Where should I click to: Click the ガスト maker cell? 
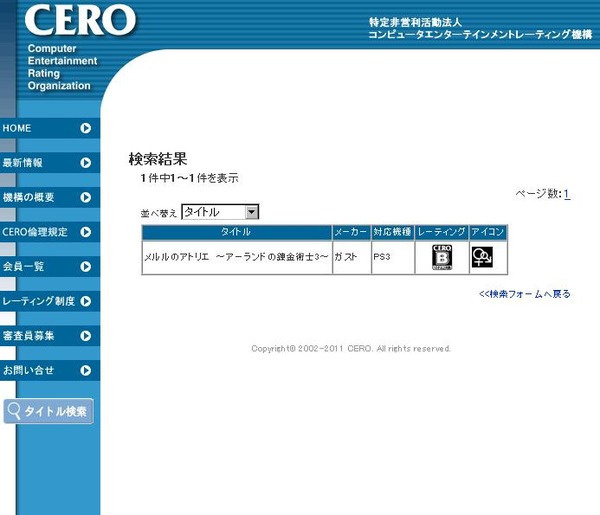[351, 257]
